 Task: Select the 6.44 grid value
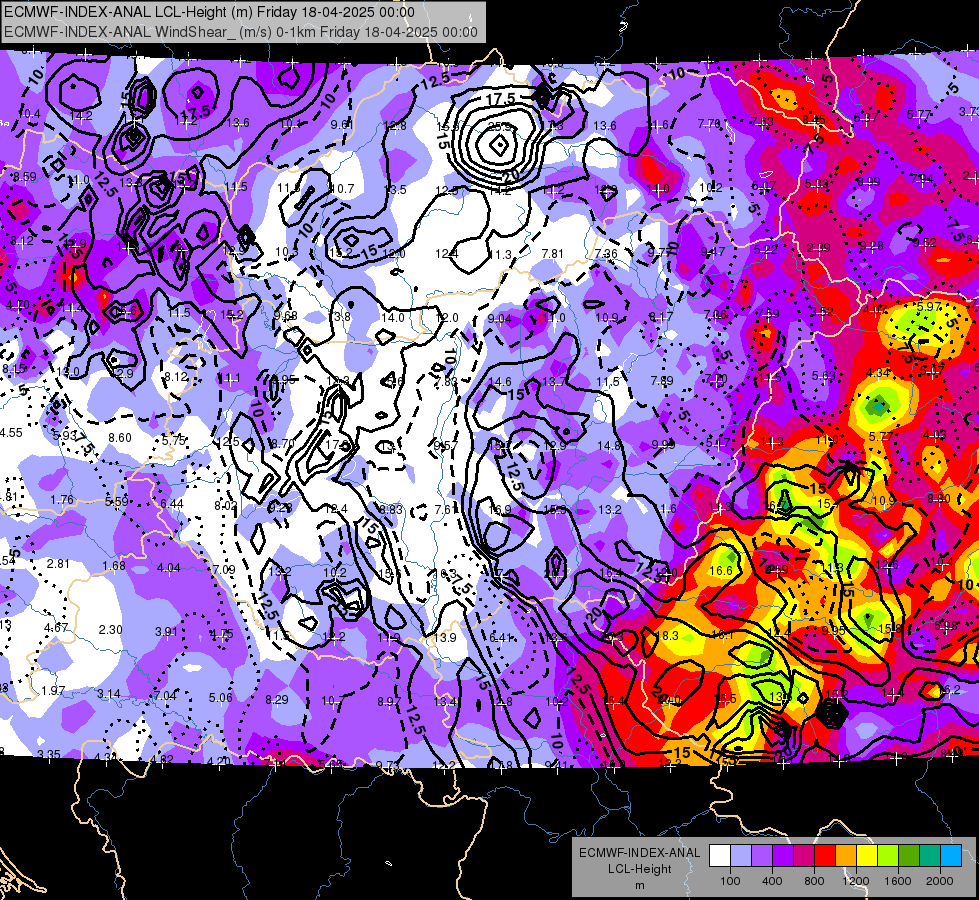coord(172,504)
